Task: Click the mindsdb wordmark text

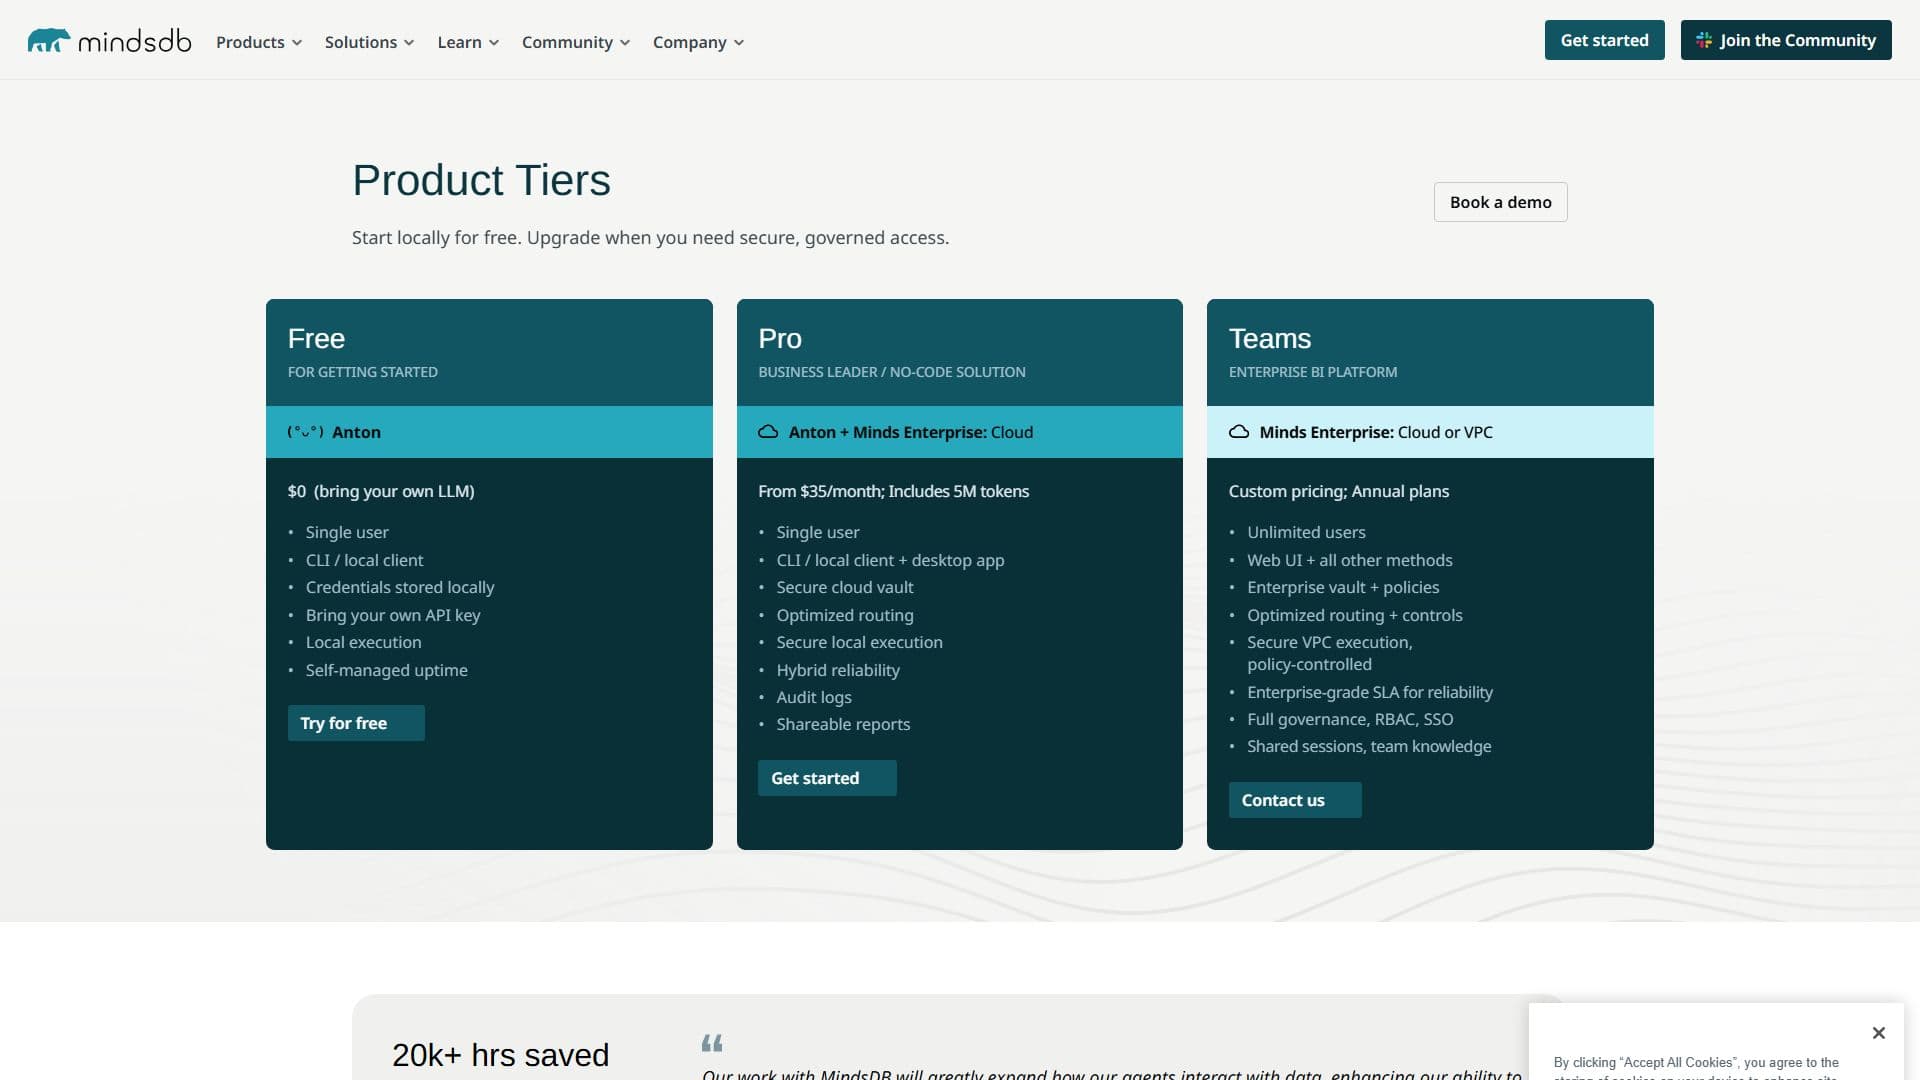Action: pos(134,41)
